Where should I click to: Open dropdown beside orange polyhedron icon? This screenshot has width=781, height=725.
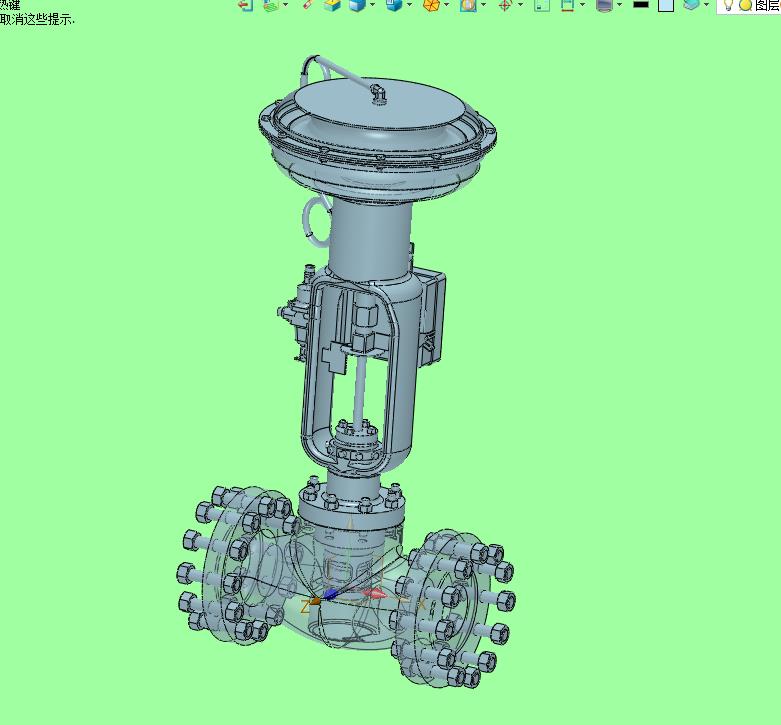[446, 4]
